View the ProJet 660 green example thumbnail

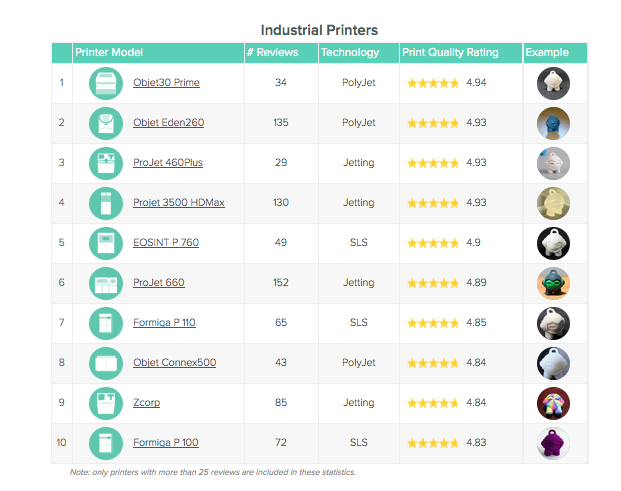coord(553,283)
